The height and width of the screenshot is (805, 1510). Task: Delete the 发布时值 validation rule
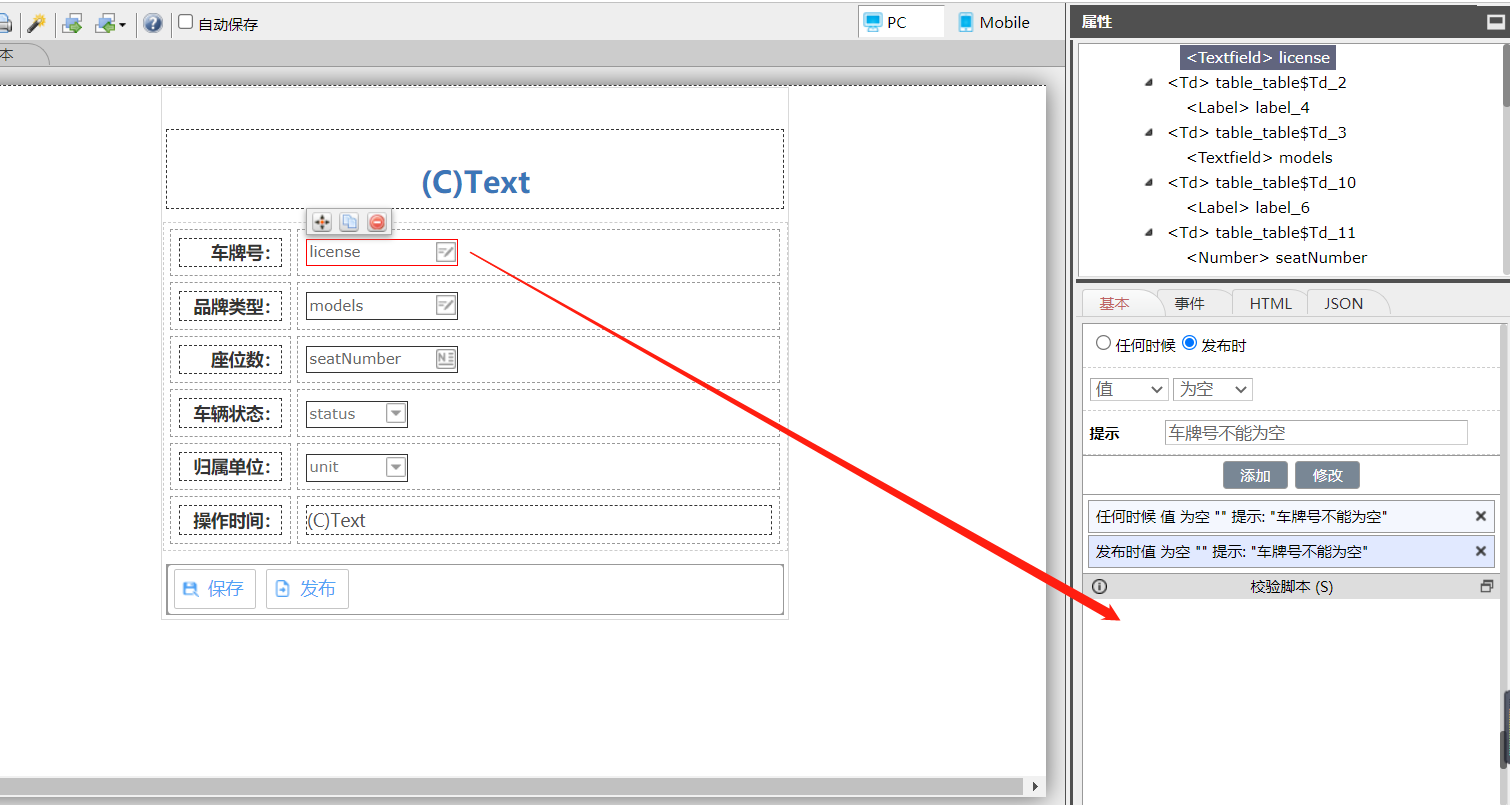pyautogui.click(x=1481, y=551)
